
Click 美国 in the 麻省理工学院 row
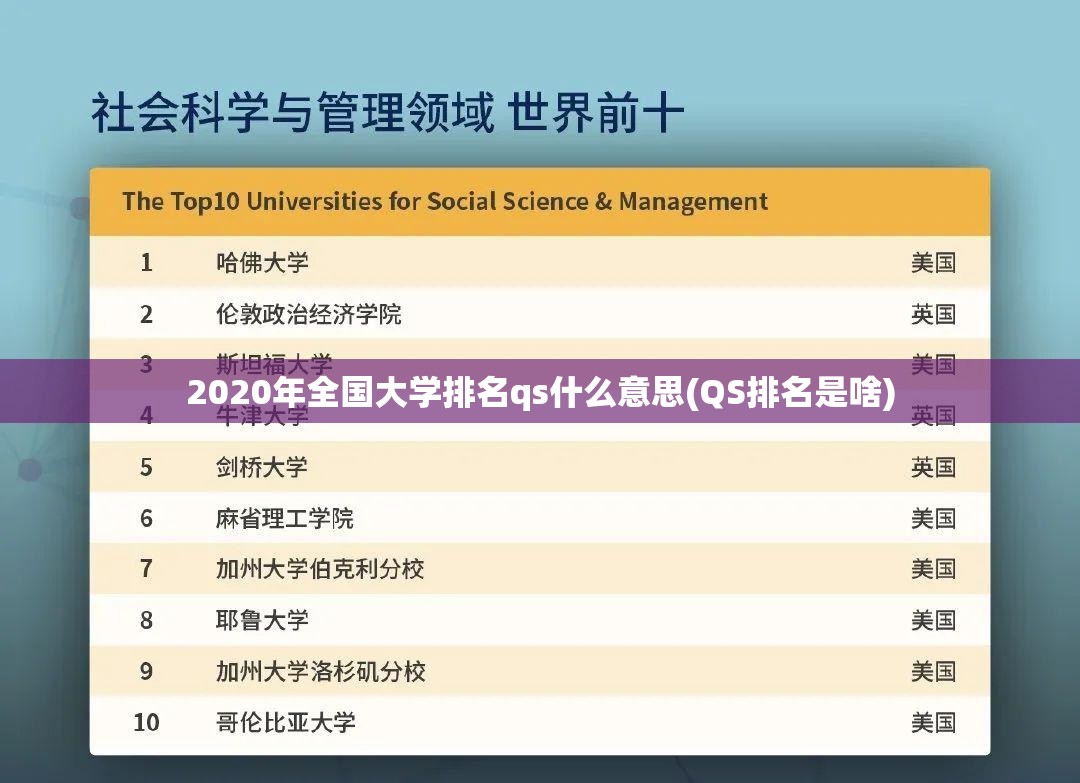click(x=933, y=518)
